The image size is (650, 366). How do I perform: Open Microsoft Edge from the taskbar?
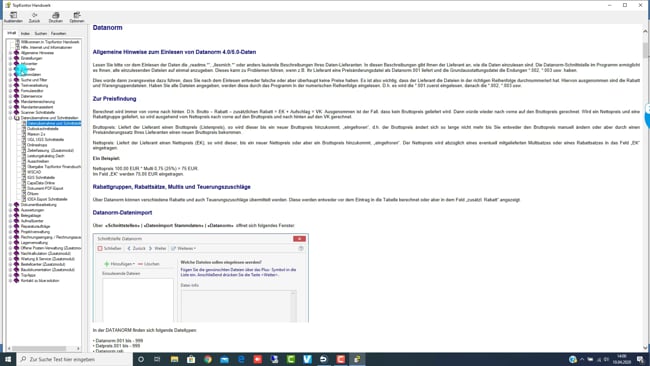point(241,359)
